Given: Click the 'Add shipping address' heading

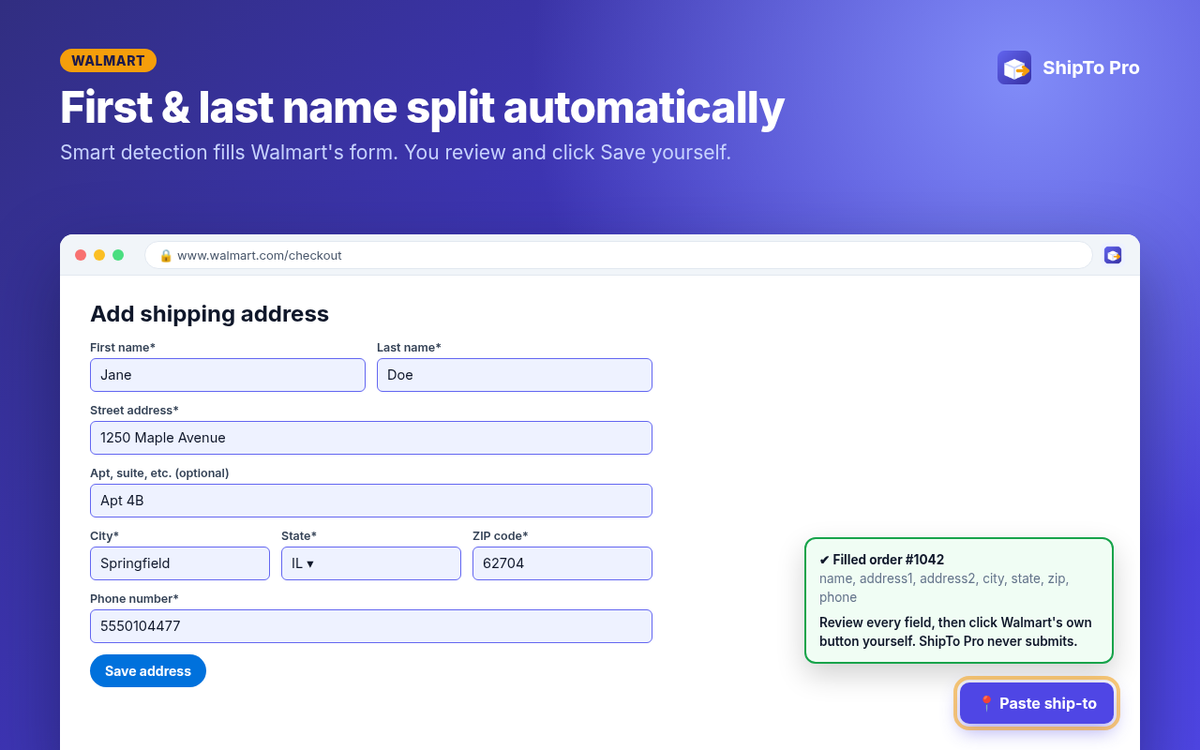Looking at the screenshot, I should tap(209, 313).
